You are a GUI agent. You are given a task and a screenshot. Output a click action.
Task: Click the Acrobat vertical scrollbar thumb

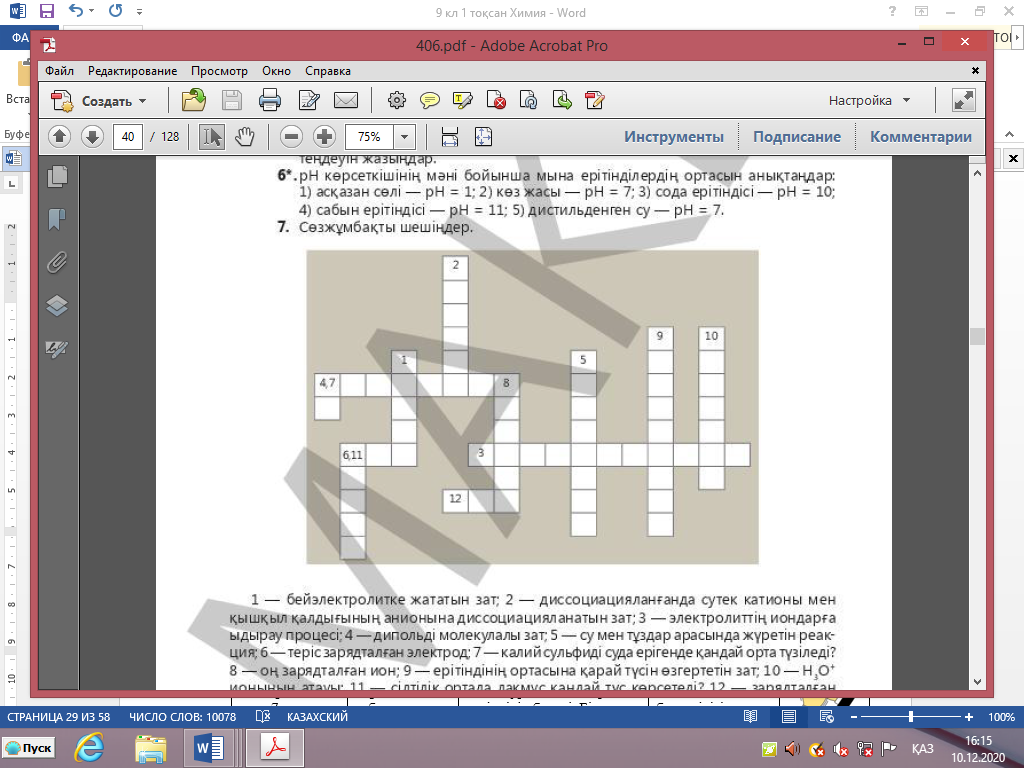click(x=977, y=336)
